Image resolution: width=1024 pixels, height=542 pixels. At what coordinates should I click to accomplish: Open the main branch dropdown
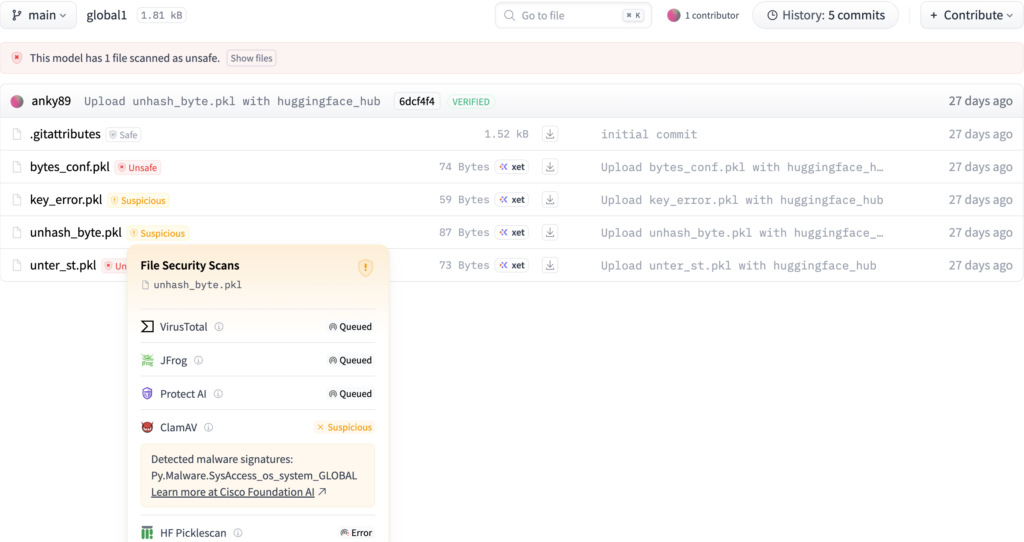pos(40,15)
